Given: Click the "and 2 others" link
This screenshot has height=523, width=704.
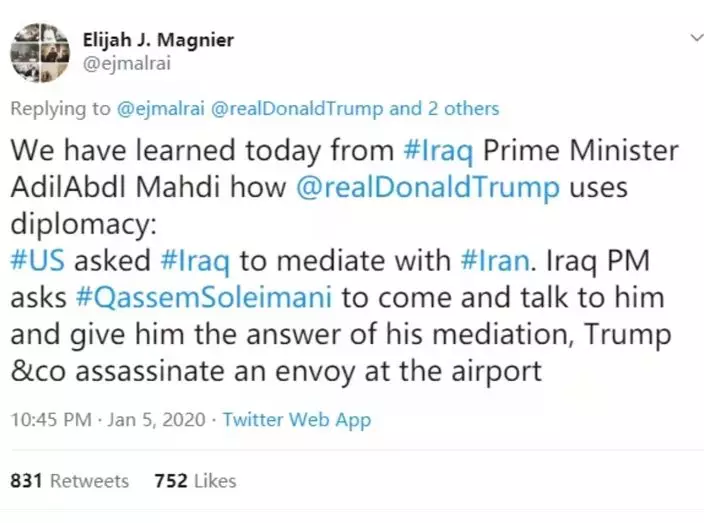Looking at the screenshot, I should [x=444, y=108].
